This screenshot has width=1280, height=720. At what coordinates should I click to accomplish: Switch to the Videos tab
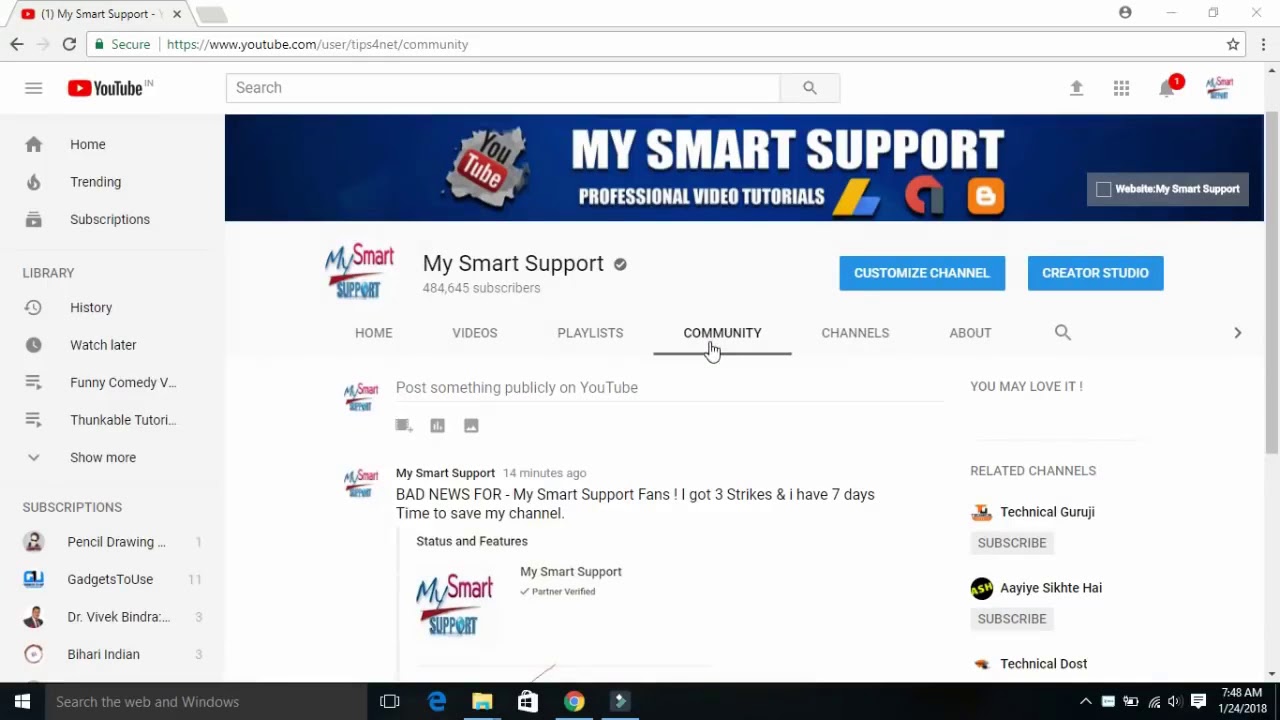tap(474, 333)
